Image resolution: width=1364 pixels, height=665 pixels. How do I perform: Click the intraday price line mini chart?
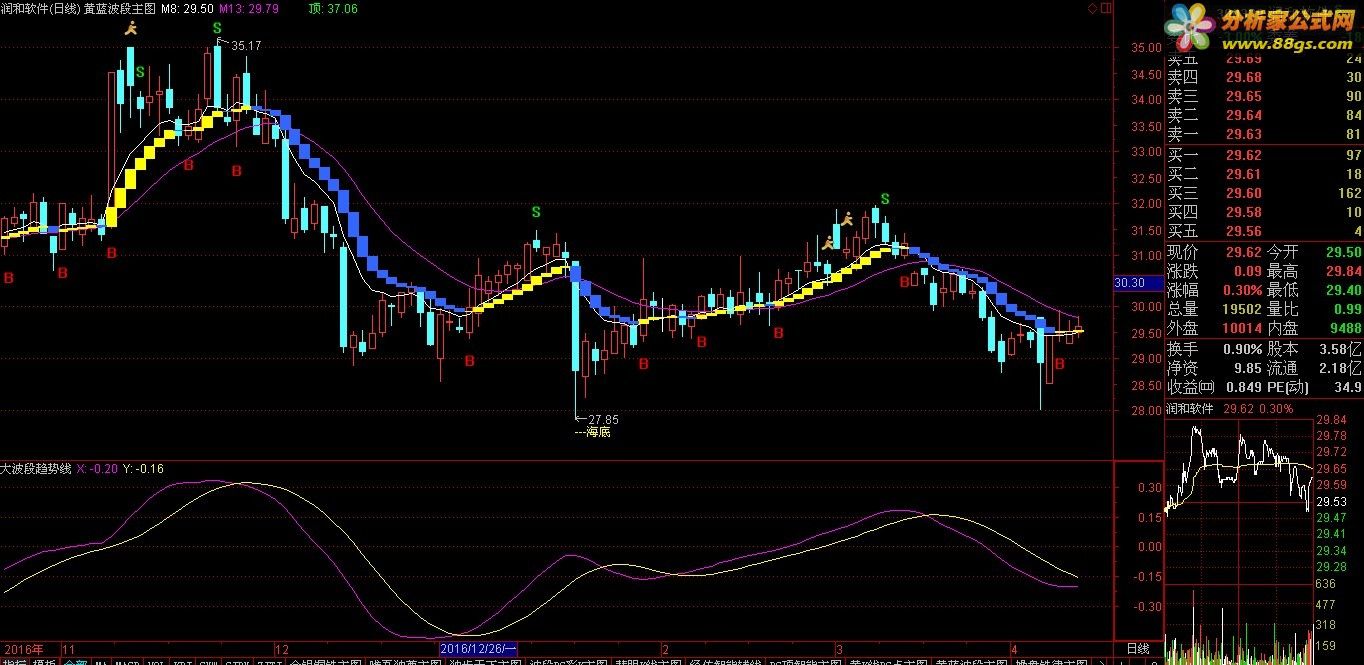pos(1240,468)
